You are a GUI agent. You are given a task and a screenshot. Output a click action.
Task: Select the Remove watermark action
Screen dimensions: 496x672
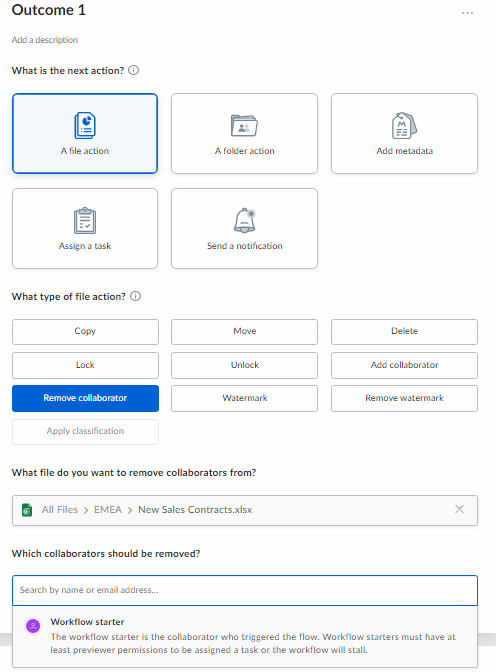[x=404, y=399]
